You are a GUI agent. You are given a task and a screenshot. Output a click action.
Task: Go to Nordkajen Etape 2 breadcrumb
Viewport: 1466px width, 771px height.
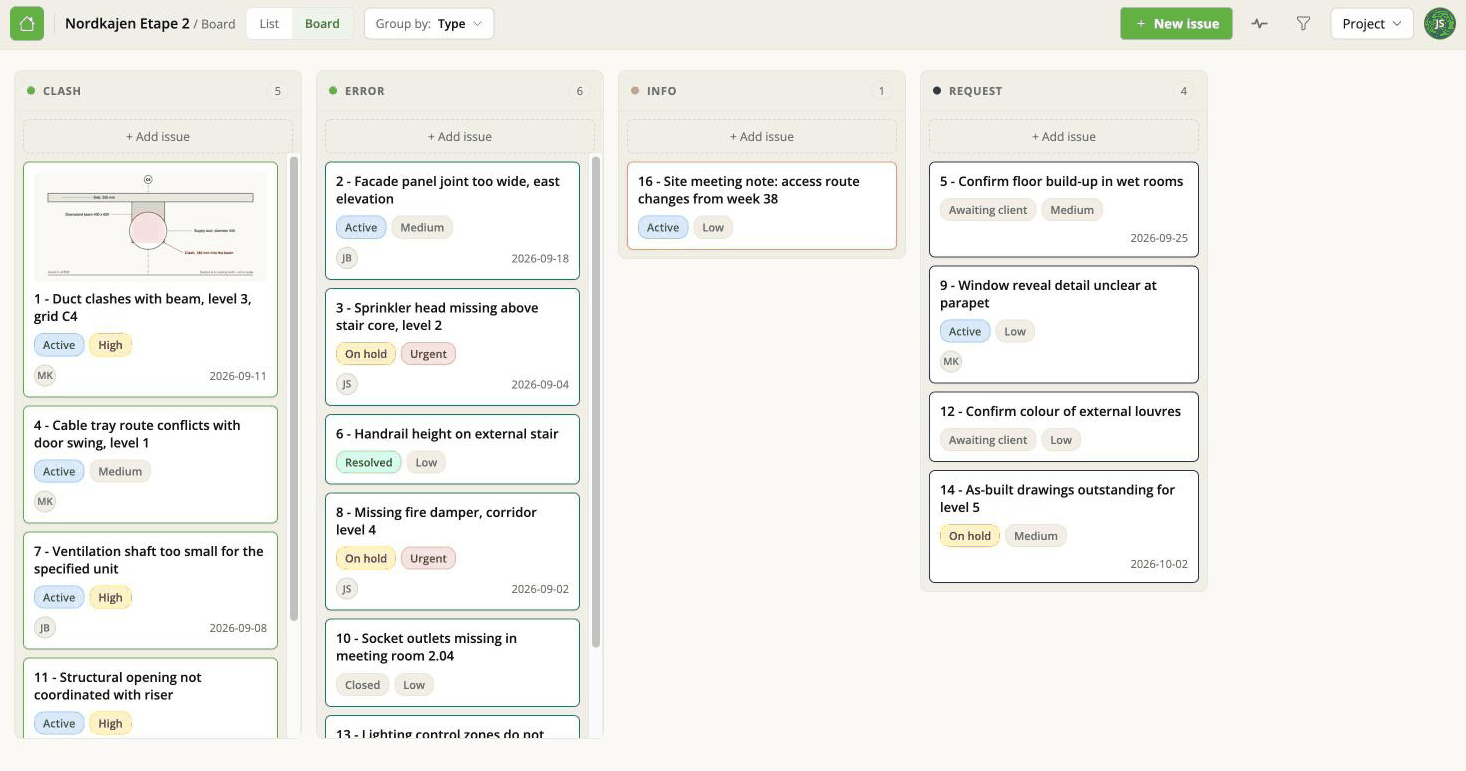[x=127, y=24]
